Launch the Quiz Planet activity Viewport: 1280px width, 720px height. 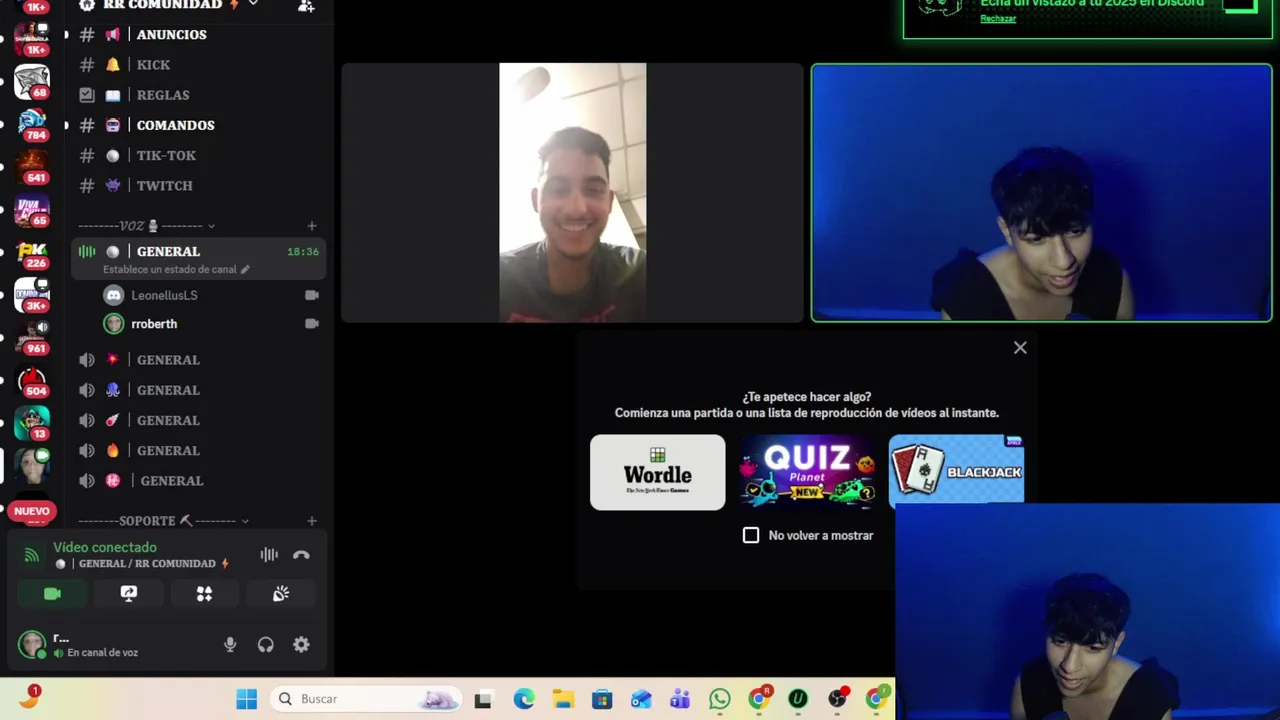(x=807, y=472)
